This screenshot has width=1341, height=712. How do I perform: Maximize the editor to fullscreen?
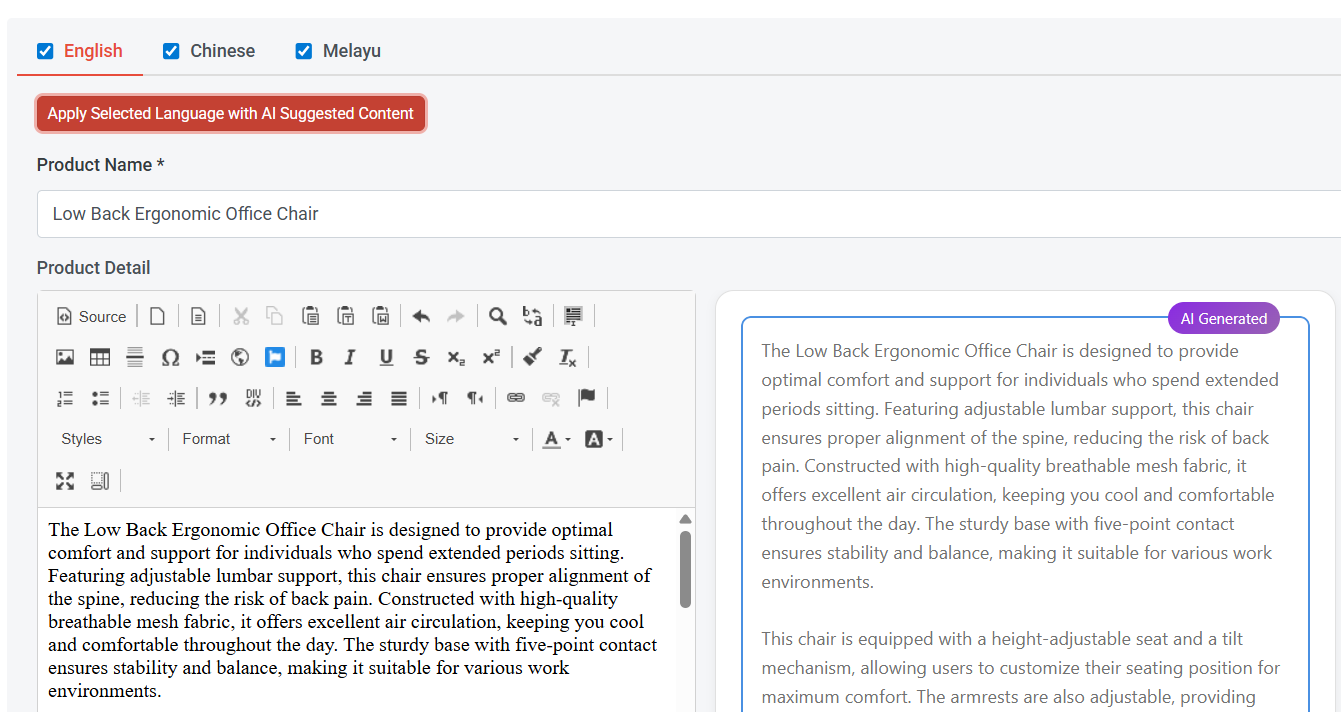click(64, 481)
